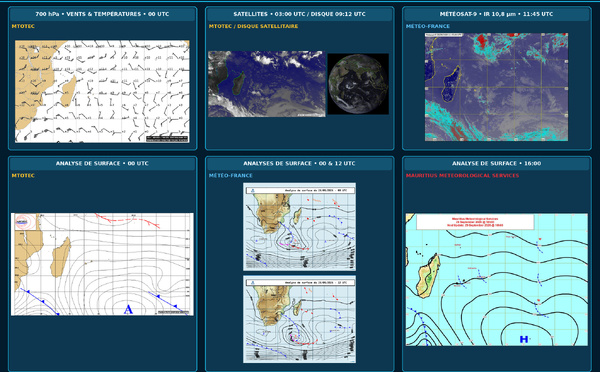Image resolution: width=600 pixels, height=372 pixels.
Task: Click the blue H high-pressure marker on Mauritius map
Action: pyautogui.click(x=524, y=339)
